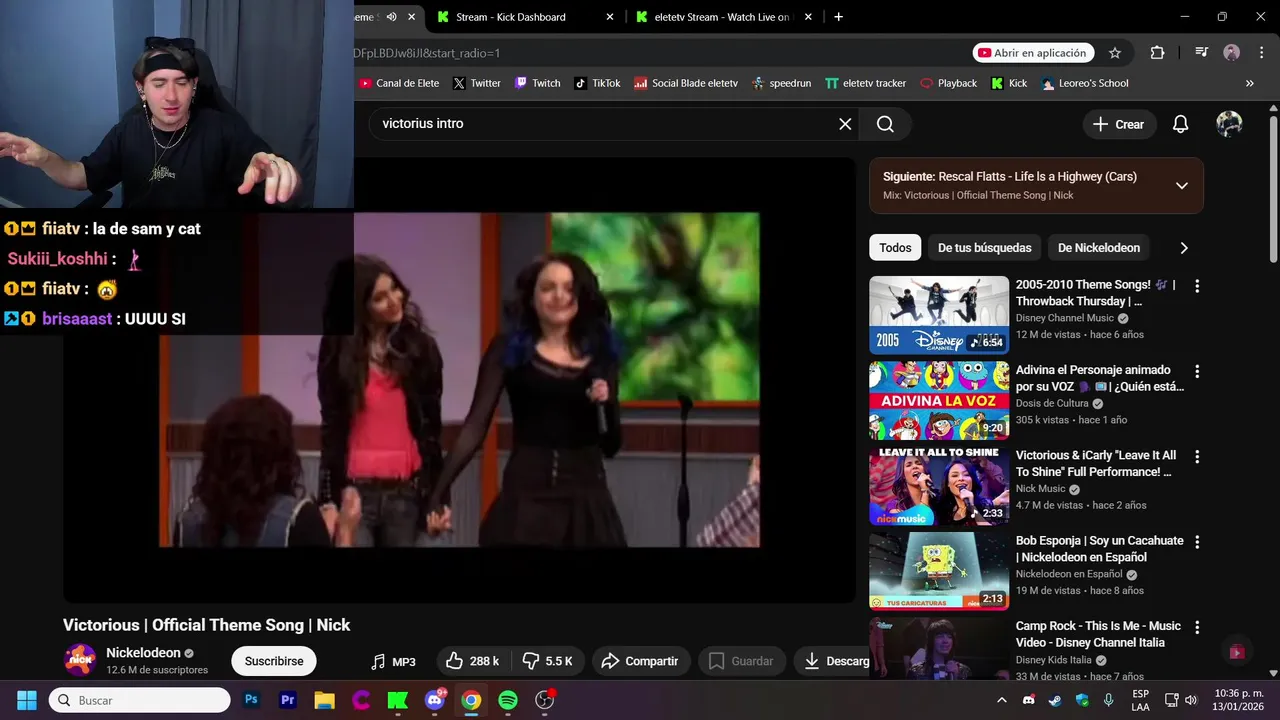Open the Chrome profile avatar

click(x=1232, y=53)
